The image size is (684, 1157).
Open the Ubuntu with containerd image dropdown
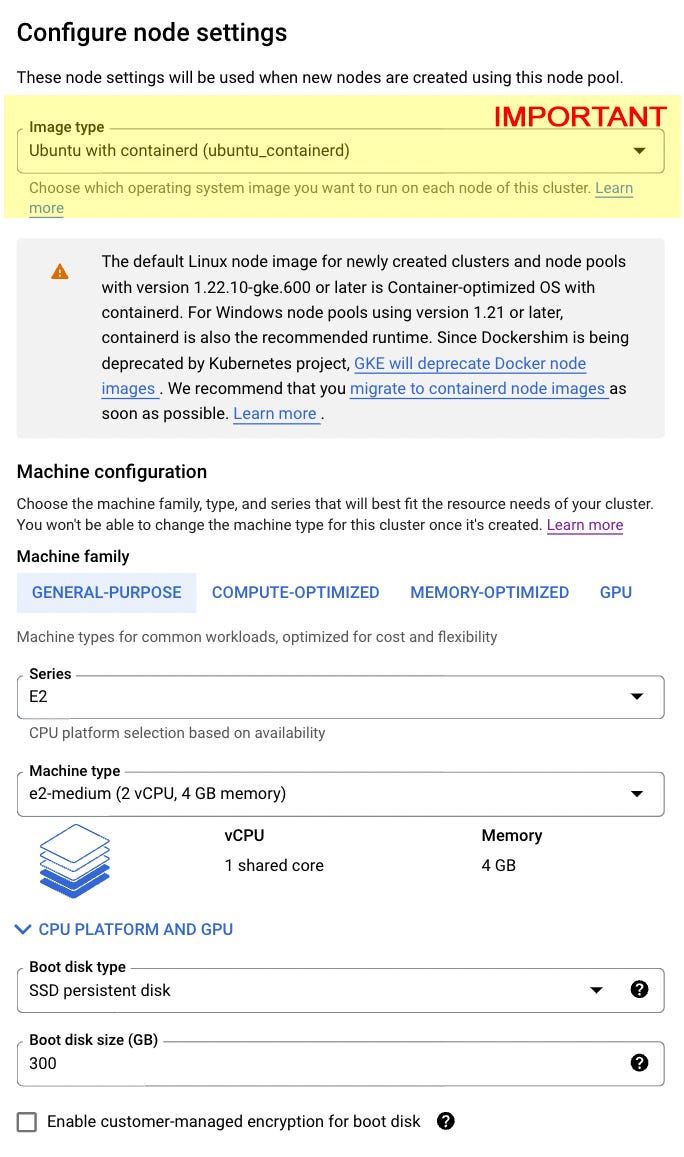[340, 151]
